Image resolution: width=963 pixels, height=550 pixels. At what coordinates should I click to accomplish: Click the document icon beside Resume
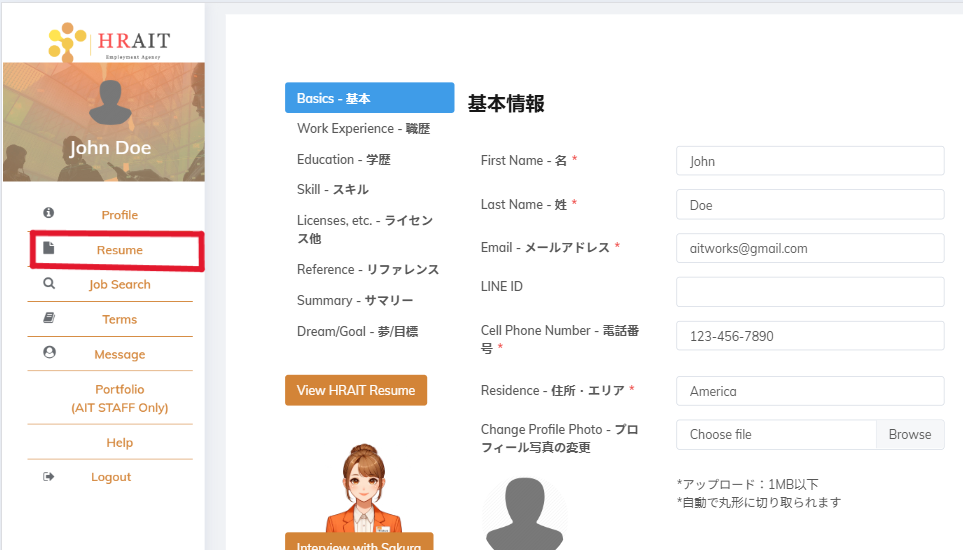click(49, 247)
